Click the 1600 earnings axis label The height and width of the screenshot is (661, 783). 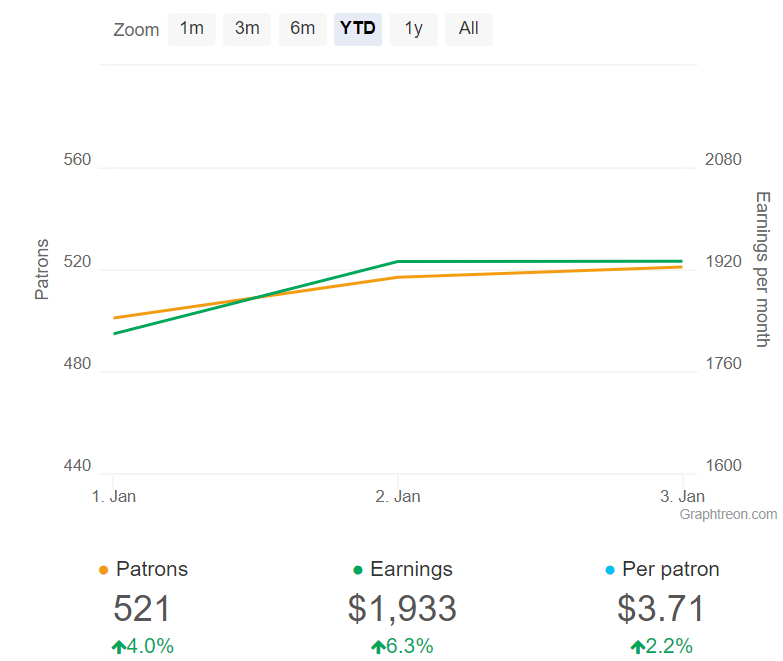tap(723, 466)
